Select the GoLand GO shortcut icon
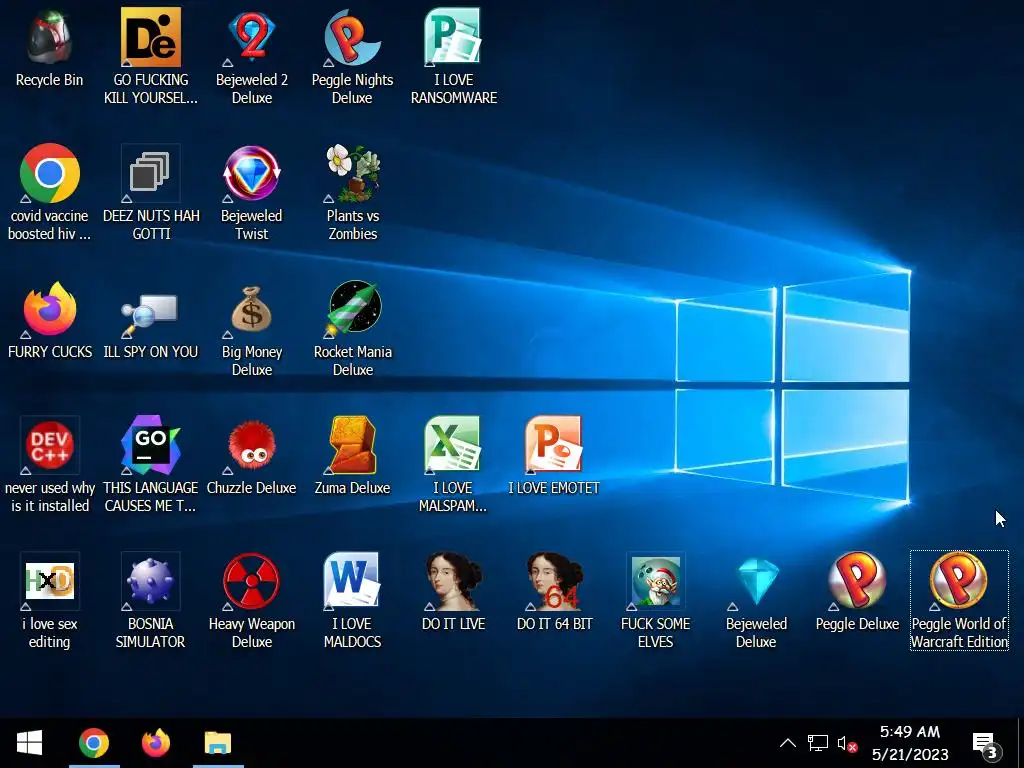Screen dimensions: 1024x768 click(x=151, y=445)
